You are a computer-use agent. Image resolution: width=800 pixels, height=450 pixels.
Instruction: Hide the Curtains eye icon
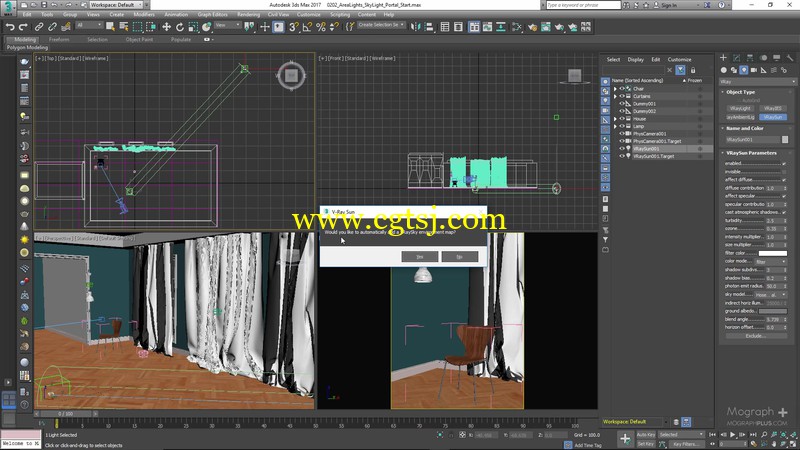622,96
